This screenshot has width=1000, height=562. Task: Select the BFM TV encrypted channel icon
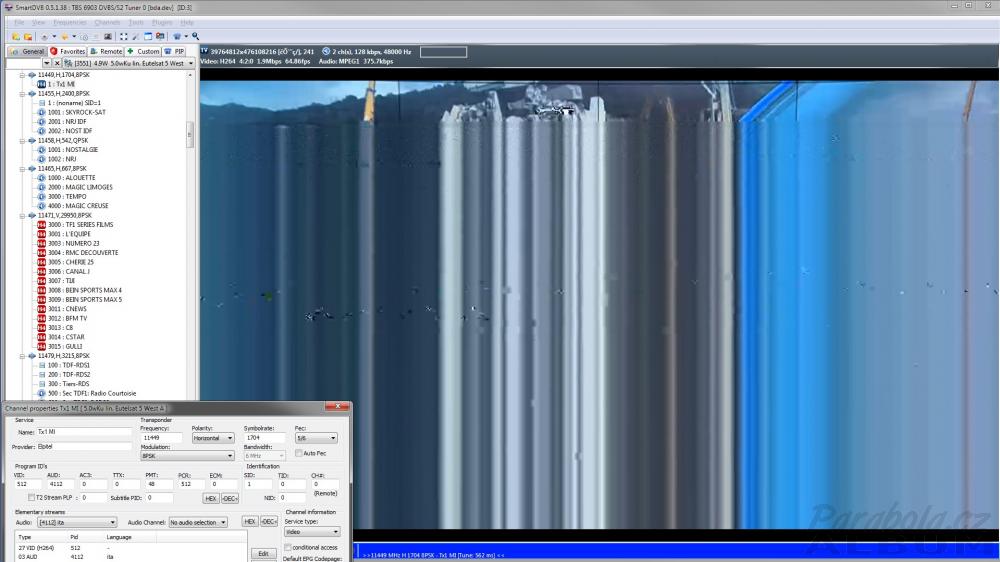pyautogui.click(x=41, y=318)
